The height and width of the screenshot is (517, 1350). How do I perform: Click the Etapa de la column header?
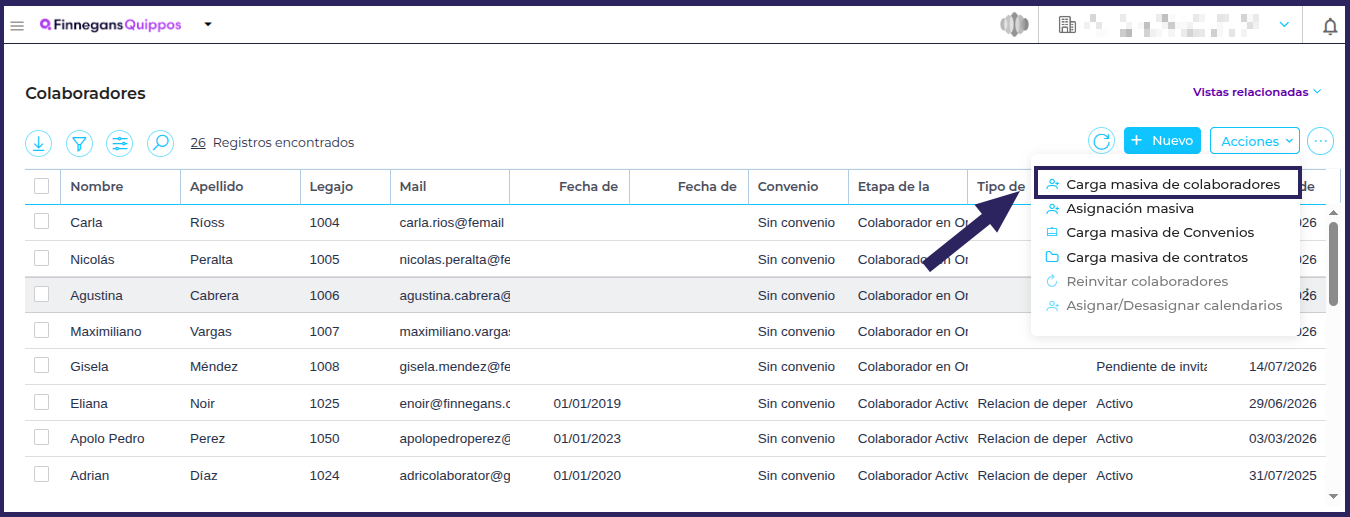coord(894,186)
